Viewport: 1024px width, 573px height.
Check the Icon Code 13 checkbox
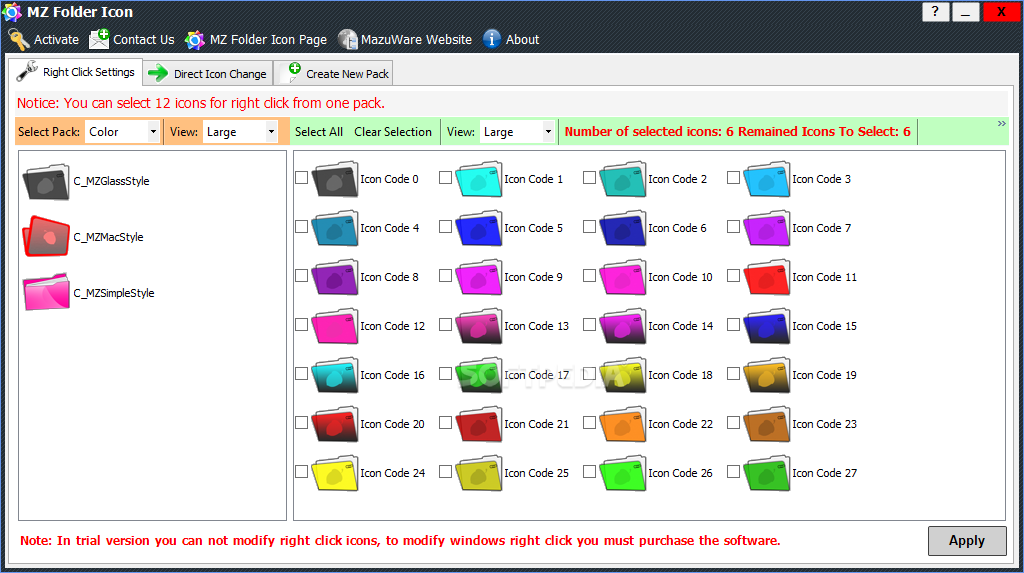(445, 325)
